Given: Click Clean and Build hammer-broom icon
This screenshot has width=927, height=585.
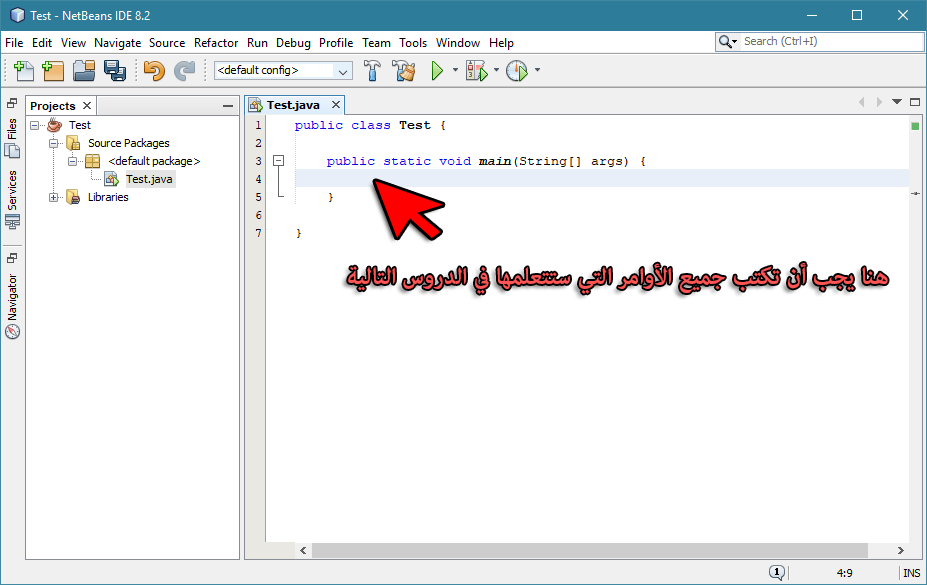Looking at the screenshot, I should 405,70.
